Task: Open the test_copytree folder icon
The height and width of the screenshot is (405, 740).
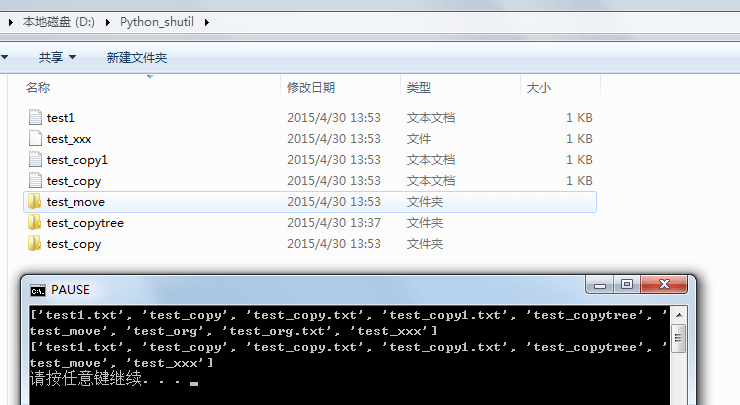Action: point(35,223)
